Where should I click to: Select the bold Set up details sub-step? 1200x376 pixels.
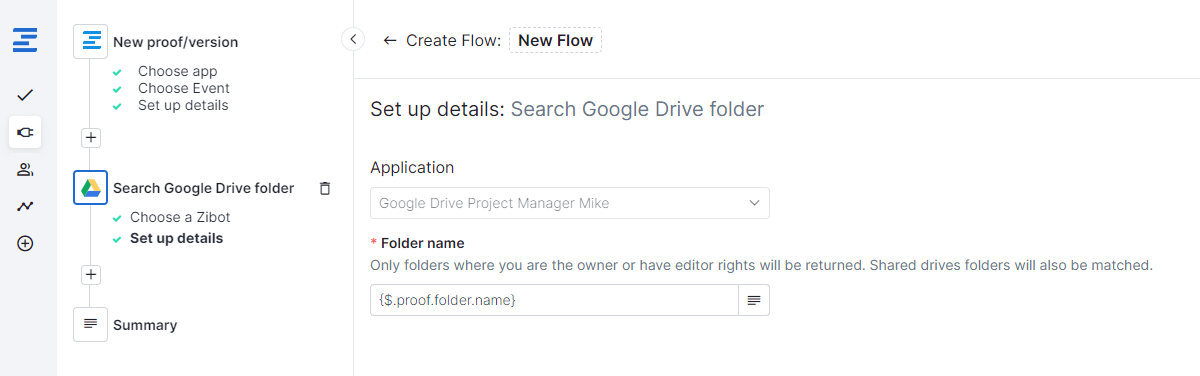tap(176, 238)
